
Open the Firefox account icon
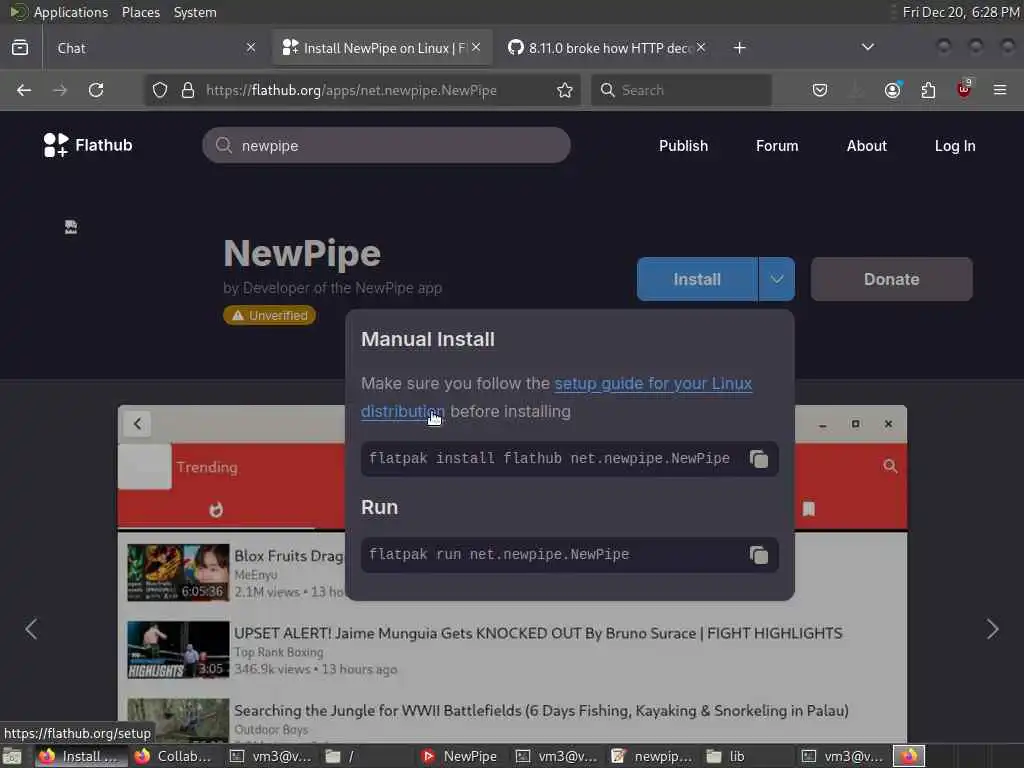coord(892,90)
